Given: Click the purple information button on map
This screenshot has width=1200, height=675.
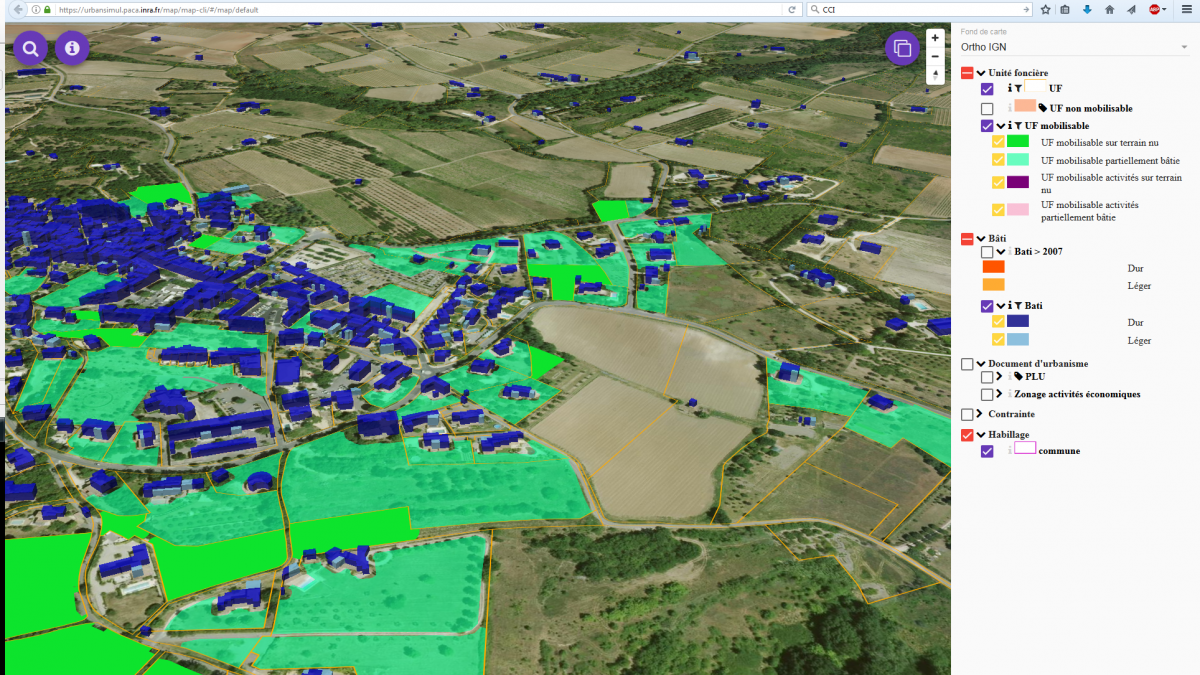Looking at the screenshot, I should point(72,48).
